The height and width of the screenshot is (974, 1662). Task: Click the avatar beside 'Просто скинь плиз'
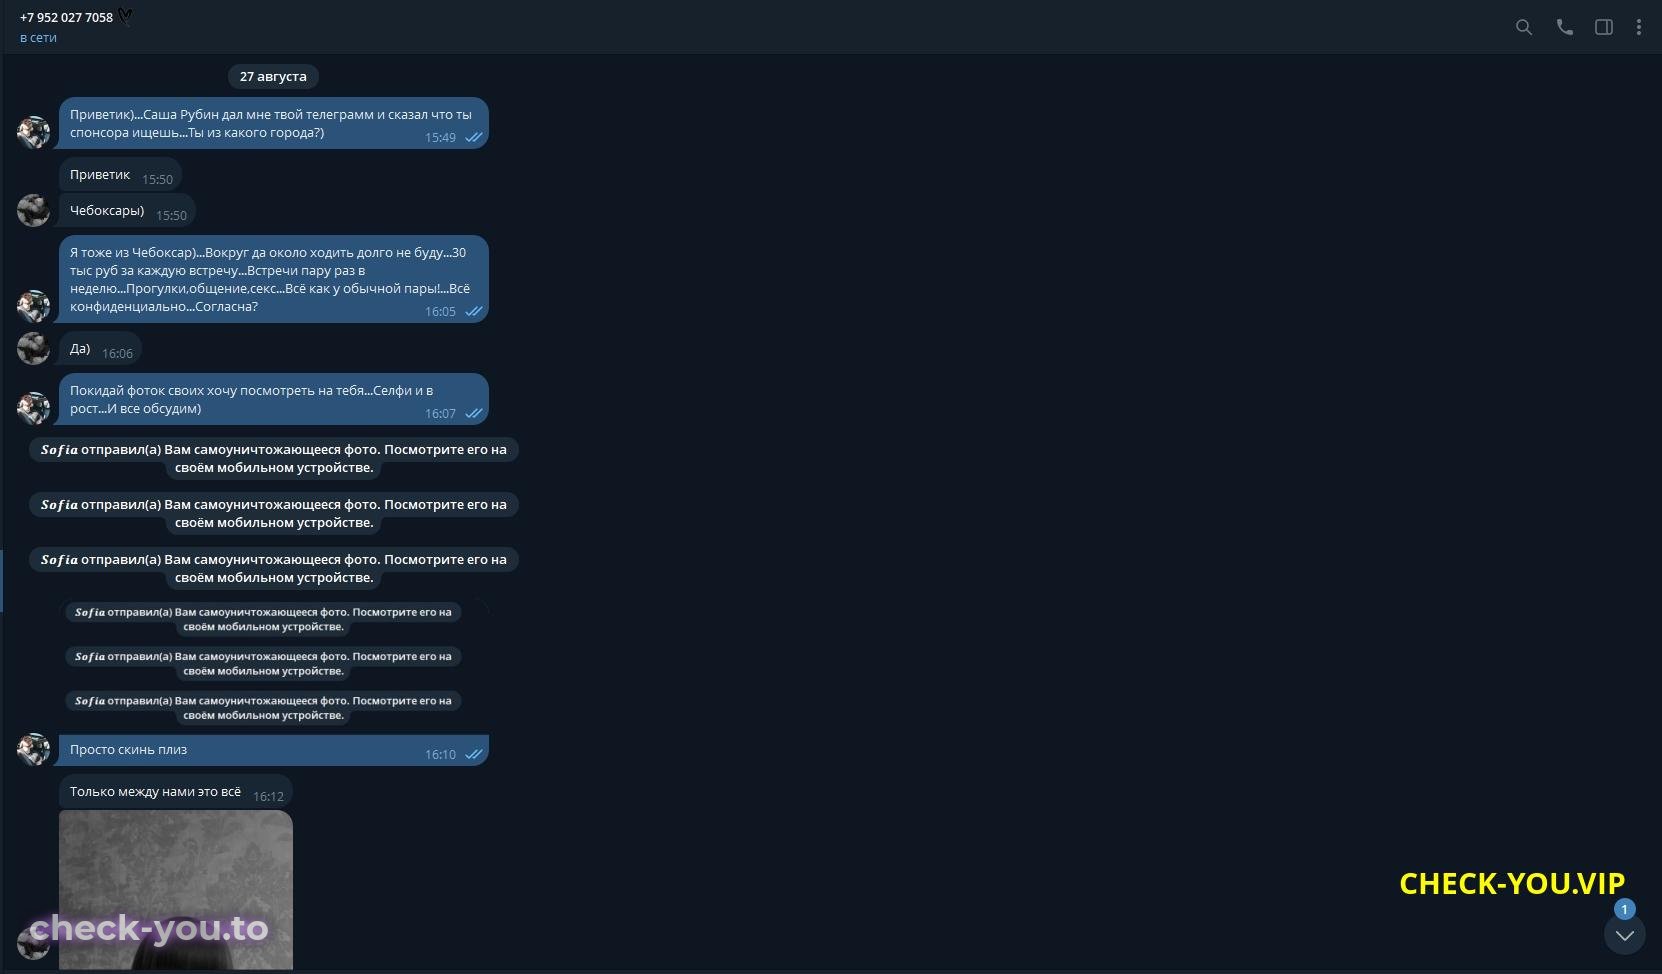click(x=33, y=749)
